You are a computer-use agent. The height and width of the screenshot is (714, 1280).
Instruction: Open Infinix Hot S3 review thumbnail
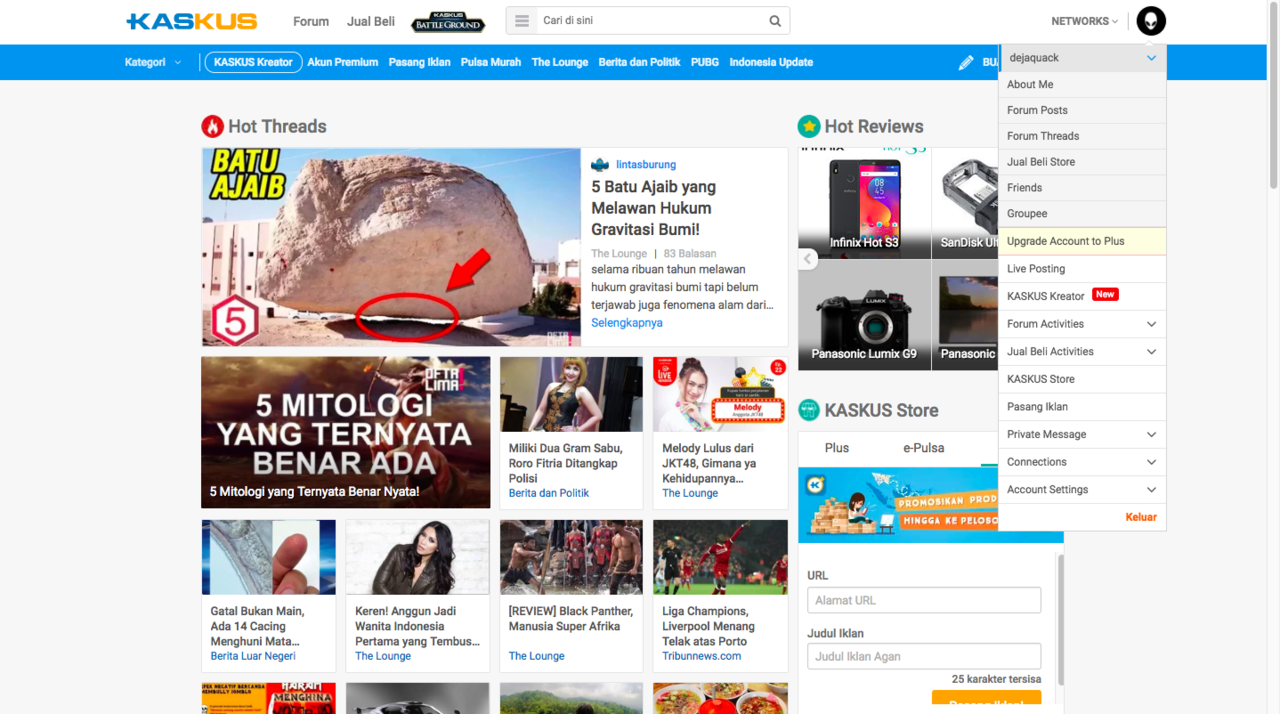coord(864,203)
